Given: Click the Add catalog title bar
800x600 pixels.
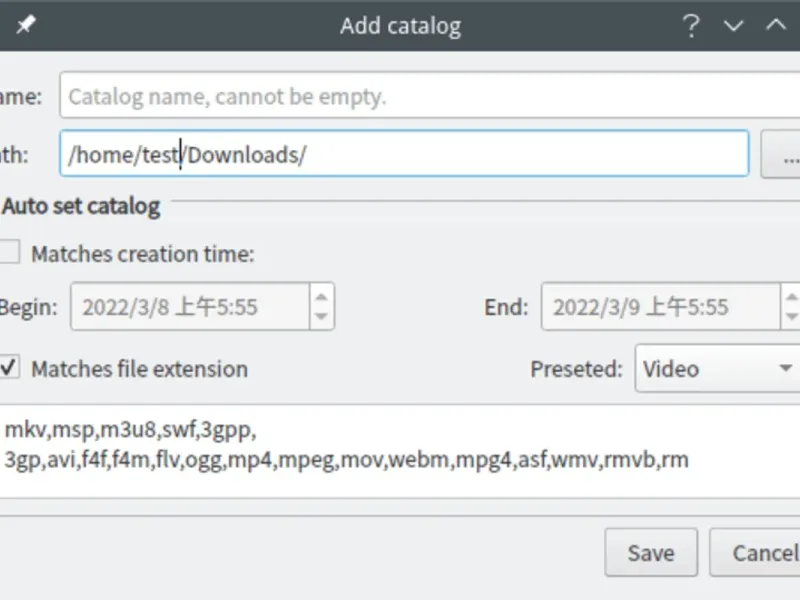Looking at the screenshot, I should click(x=400, y=26).
